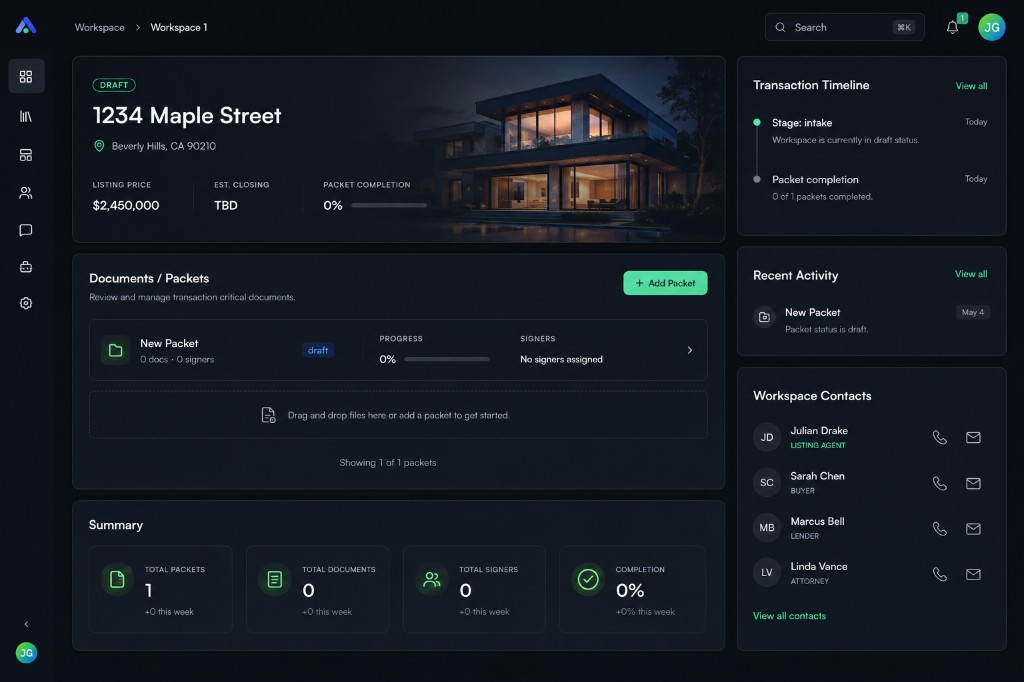Image resolution: width=1024 pixels, height=682 pixels.
Task: Click the TBD estimated closing value
Action: coord(226,205)
